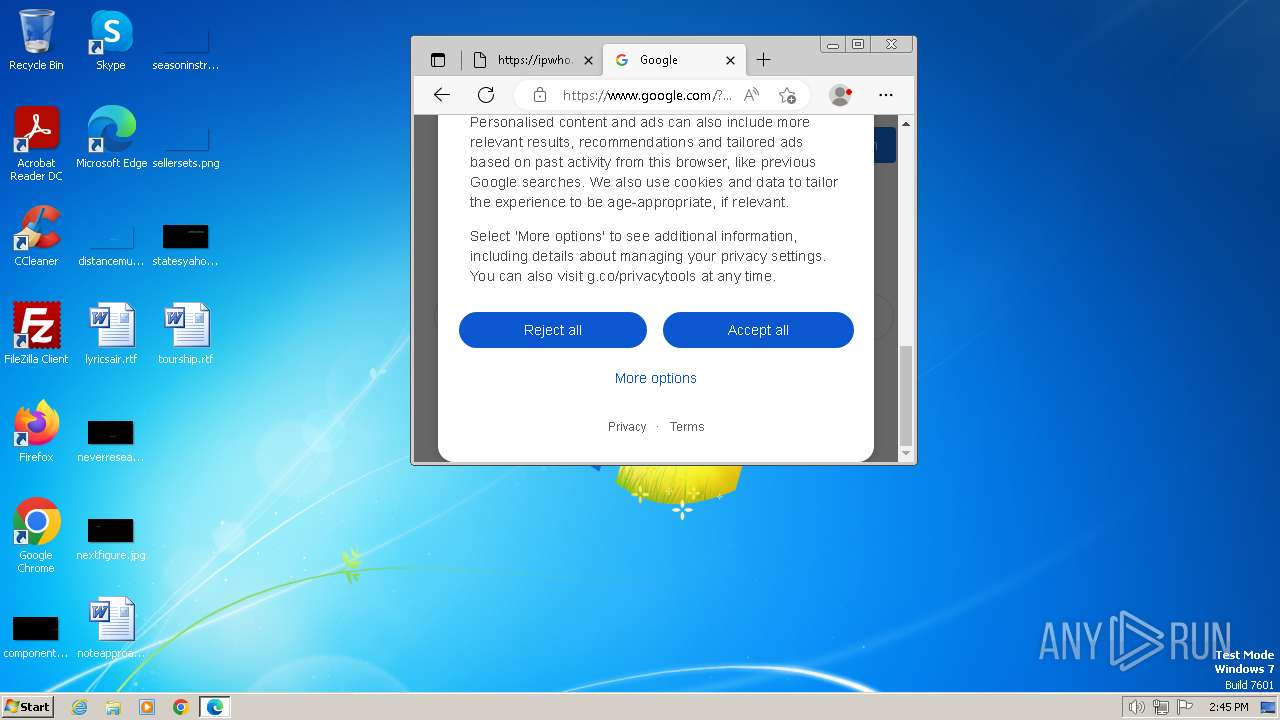This screenshot has width=1280, height=720.
Task: Refresh the current Google page
Action: 486,95
